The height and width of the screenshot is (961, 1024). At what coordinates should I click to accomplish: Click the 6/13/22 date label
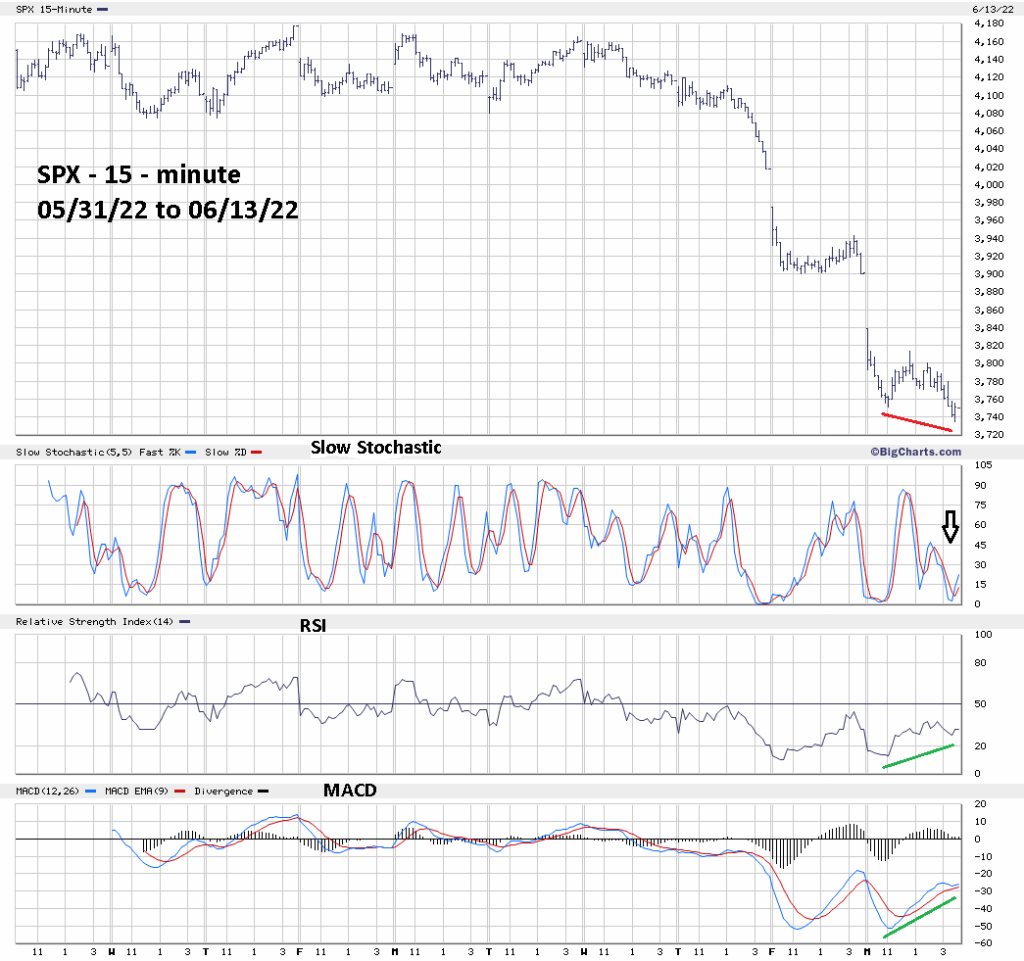[x=989, y=9]
